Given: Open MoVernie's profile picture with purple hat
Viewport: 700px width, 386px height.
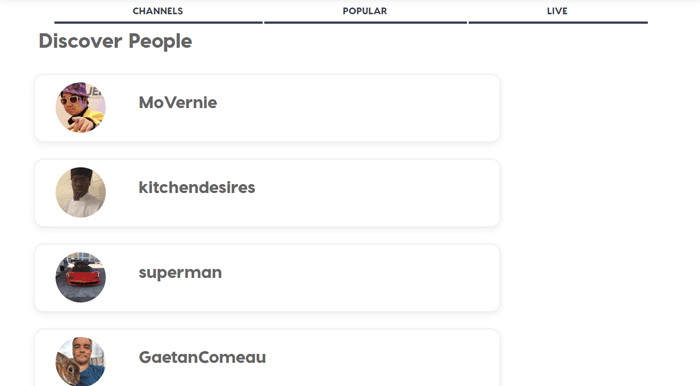Looking at the screenshot, I should (80, 107).
